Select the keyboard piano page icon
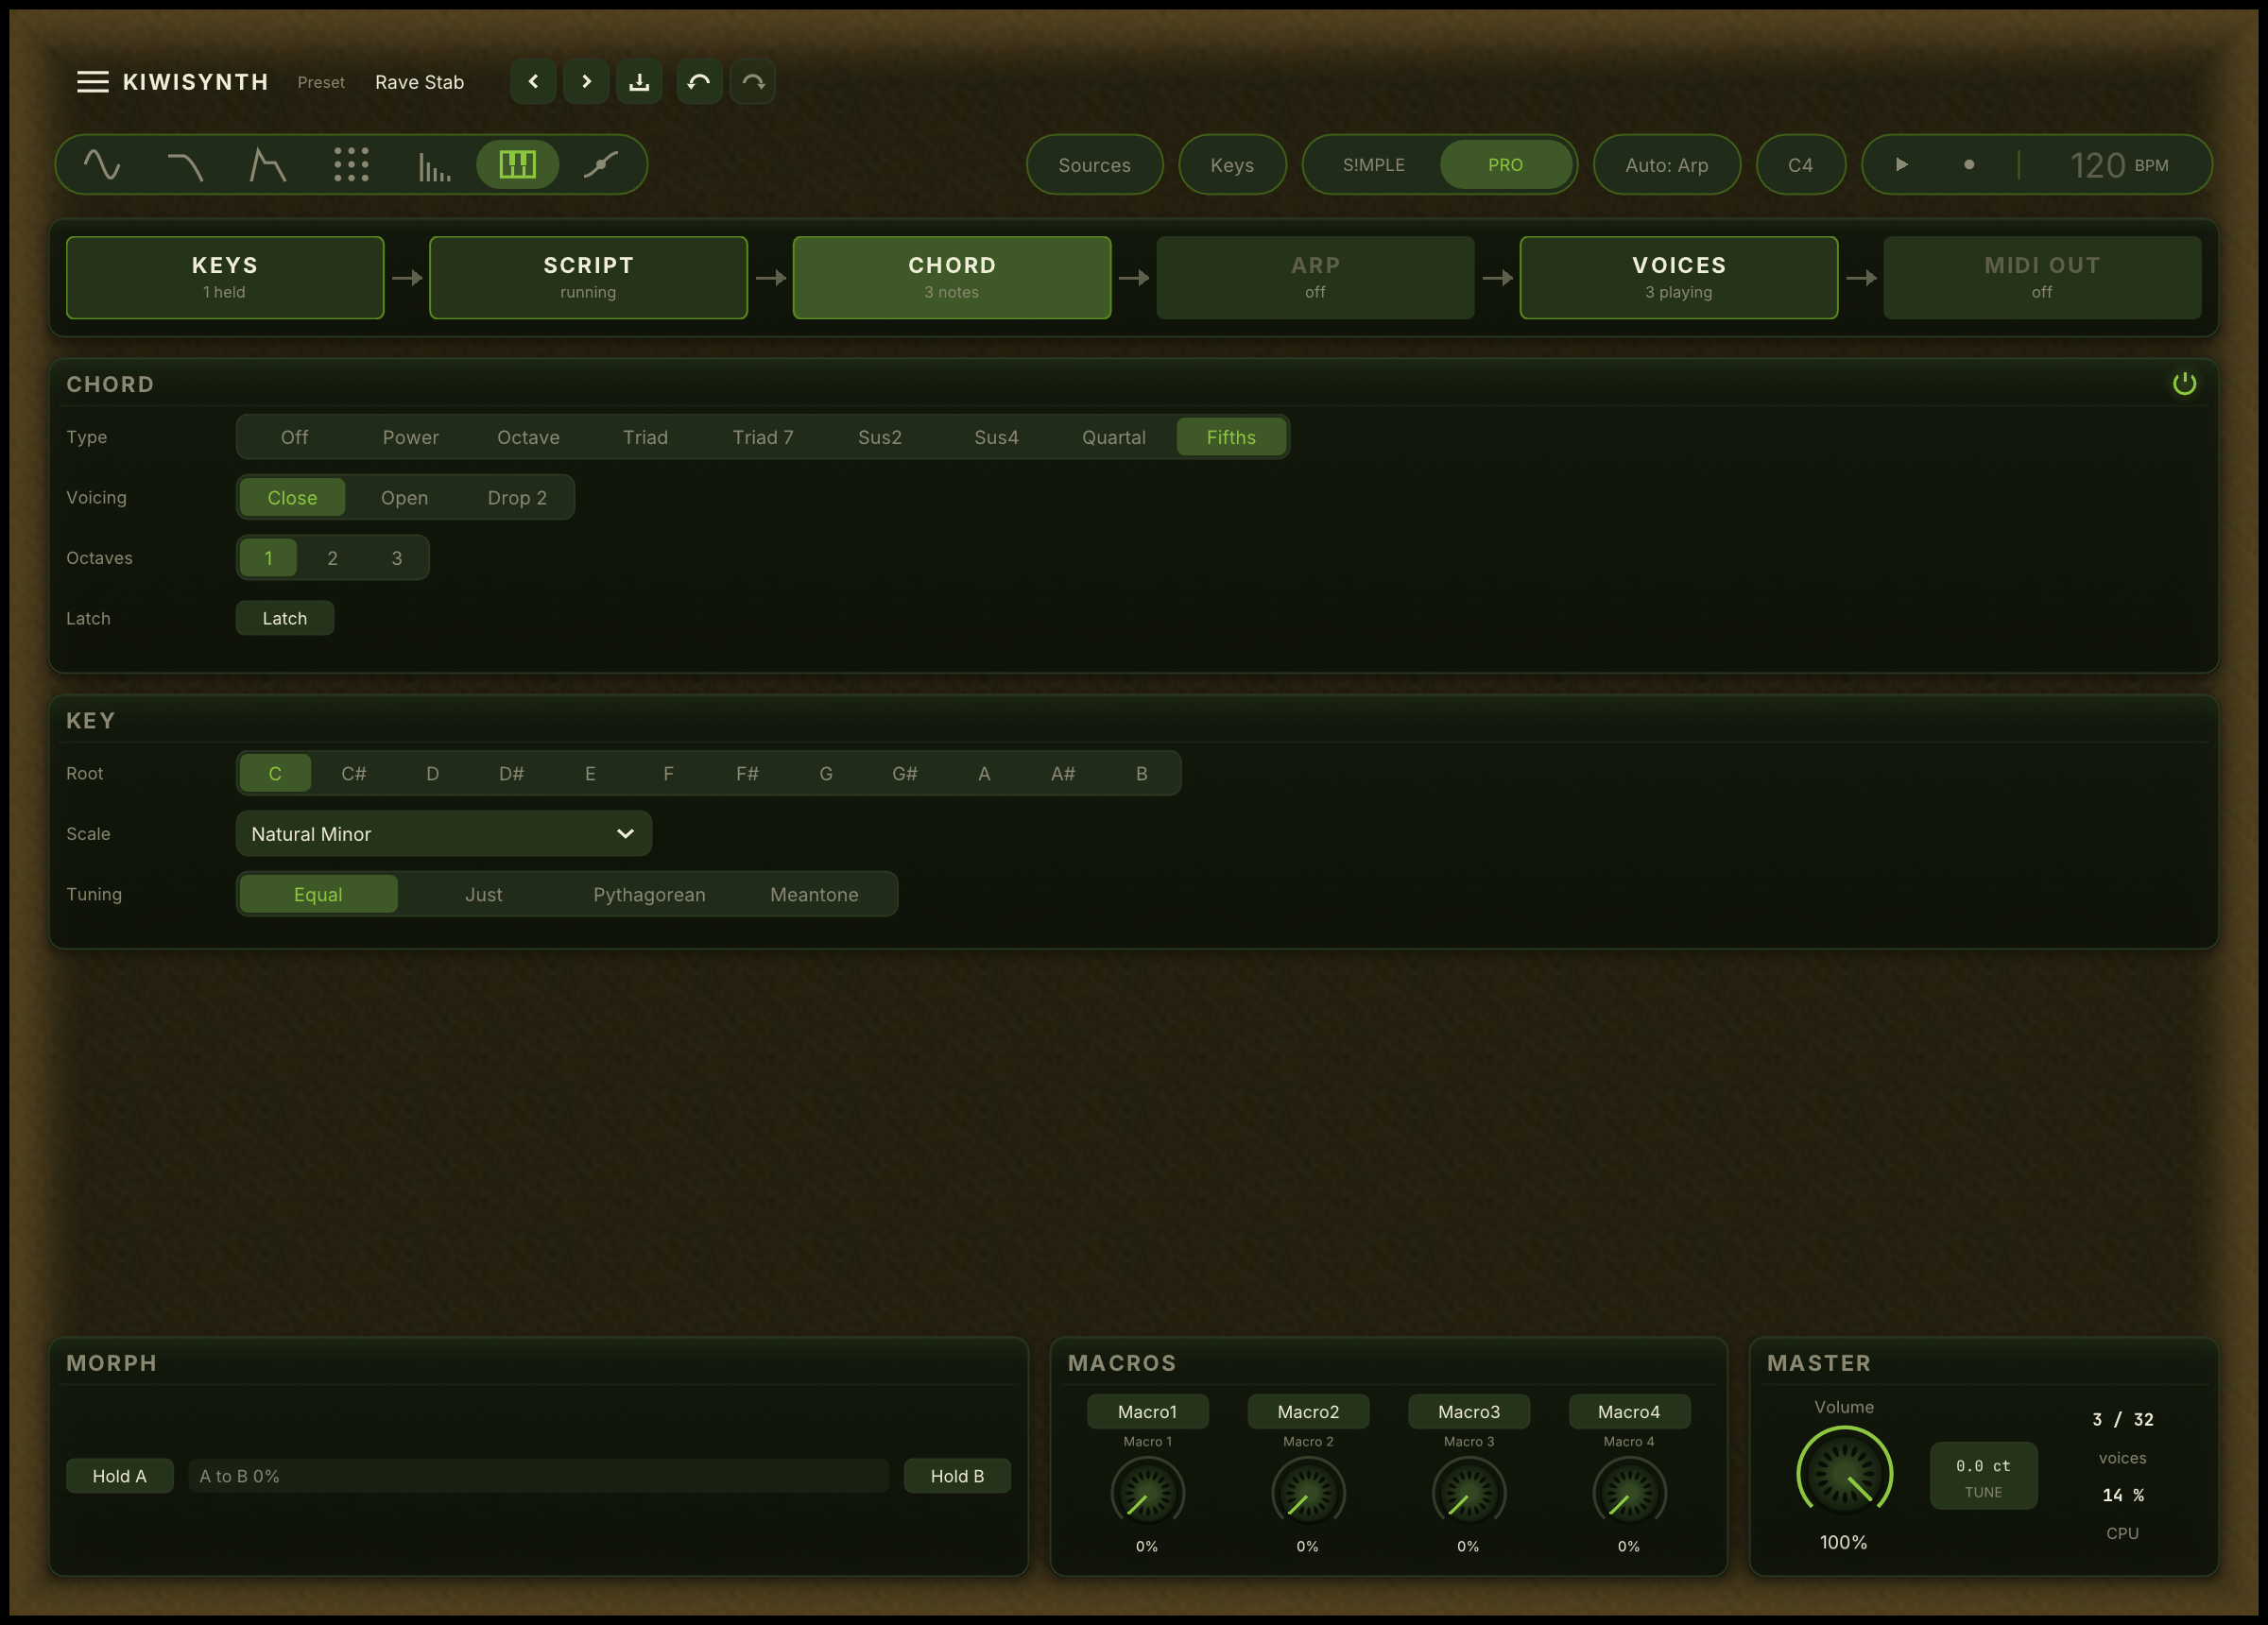This screenshot has width=2268, height=1625. [x=517, y=165]
